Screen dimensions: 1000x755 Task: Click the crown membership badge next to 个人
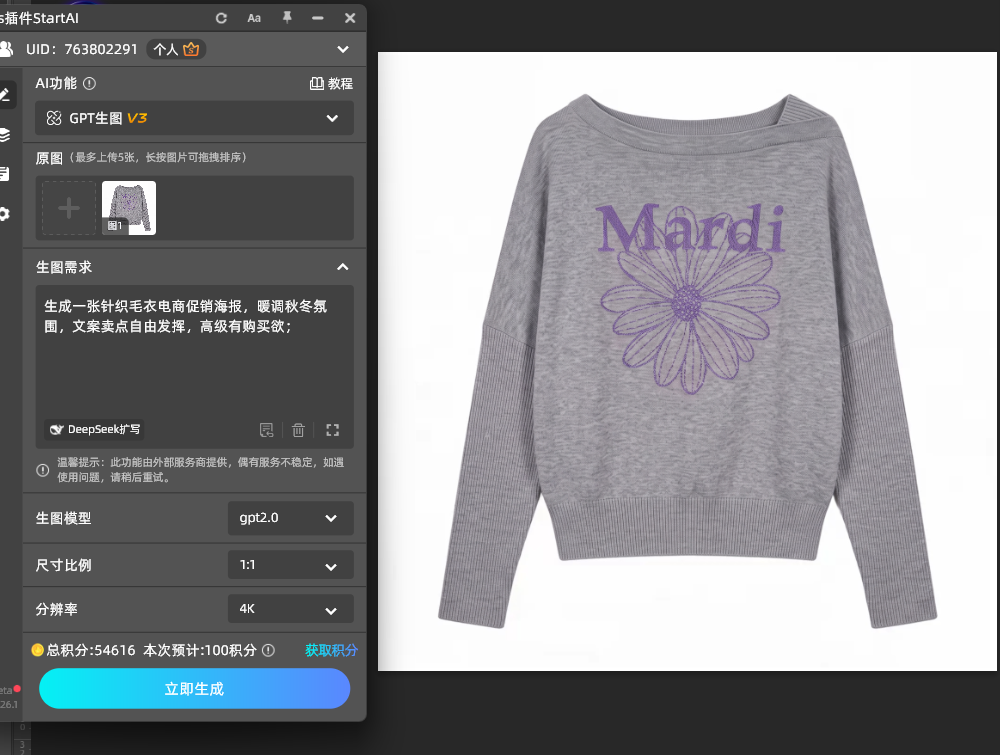[x=191, y=49]
